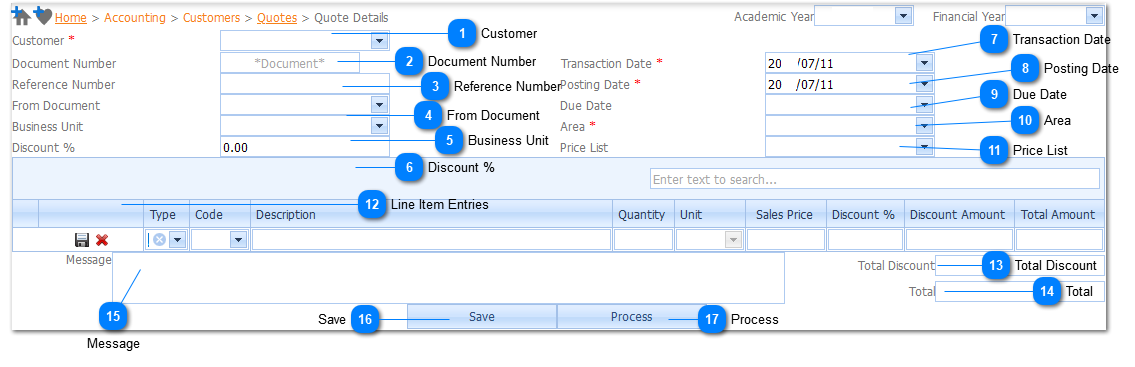Viewport: 1135px width, 367px height.
Task: Open the line item Type dropdown arrow
Action: 177,240
